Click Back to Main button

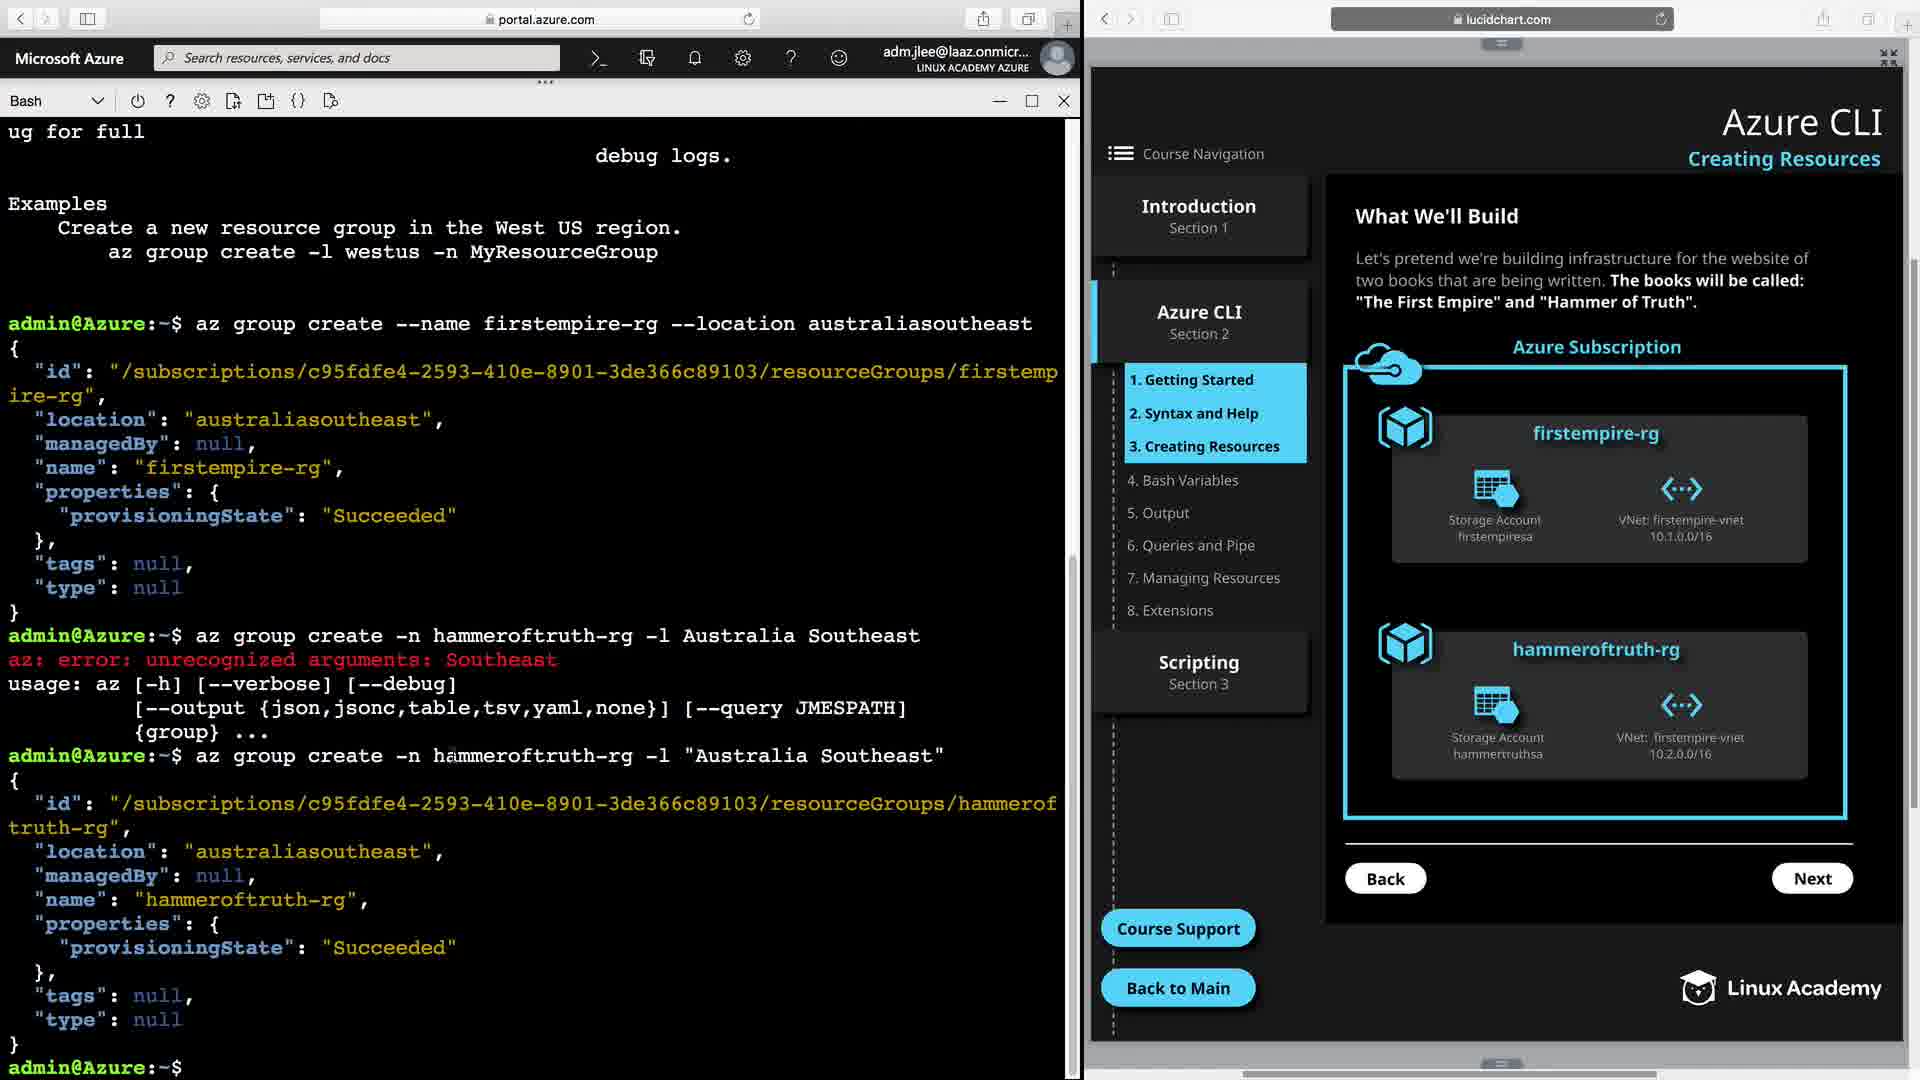tap(1177, 988)
